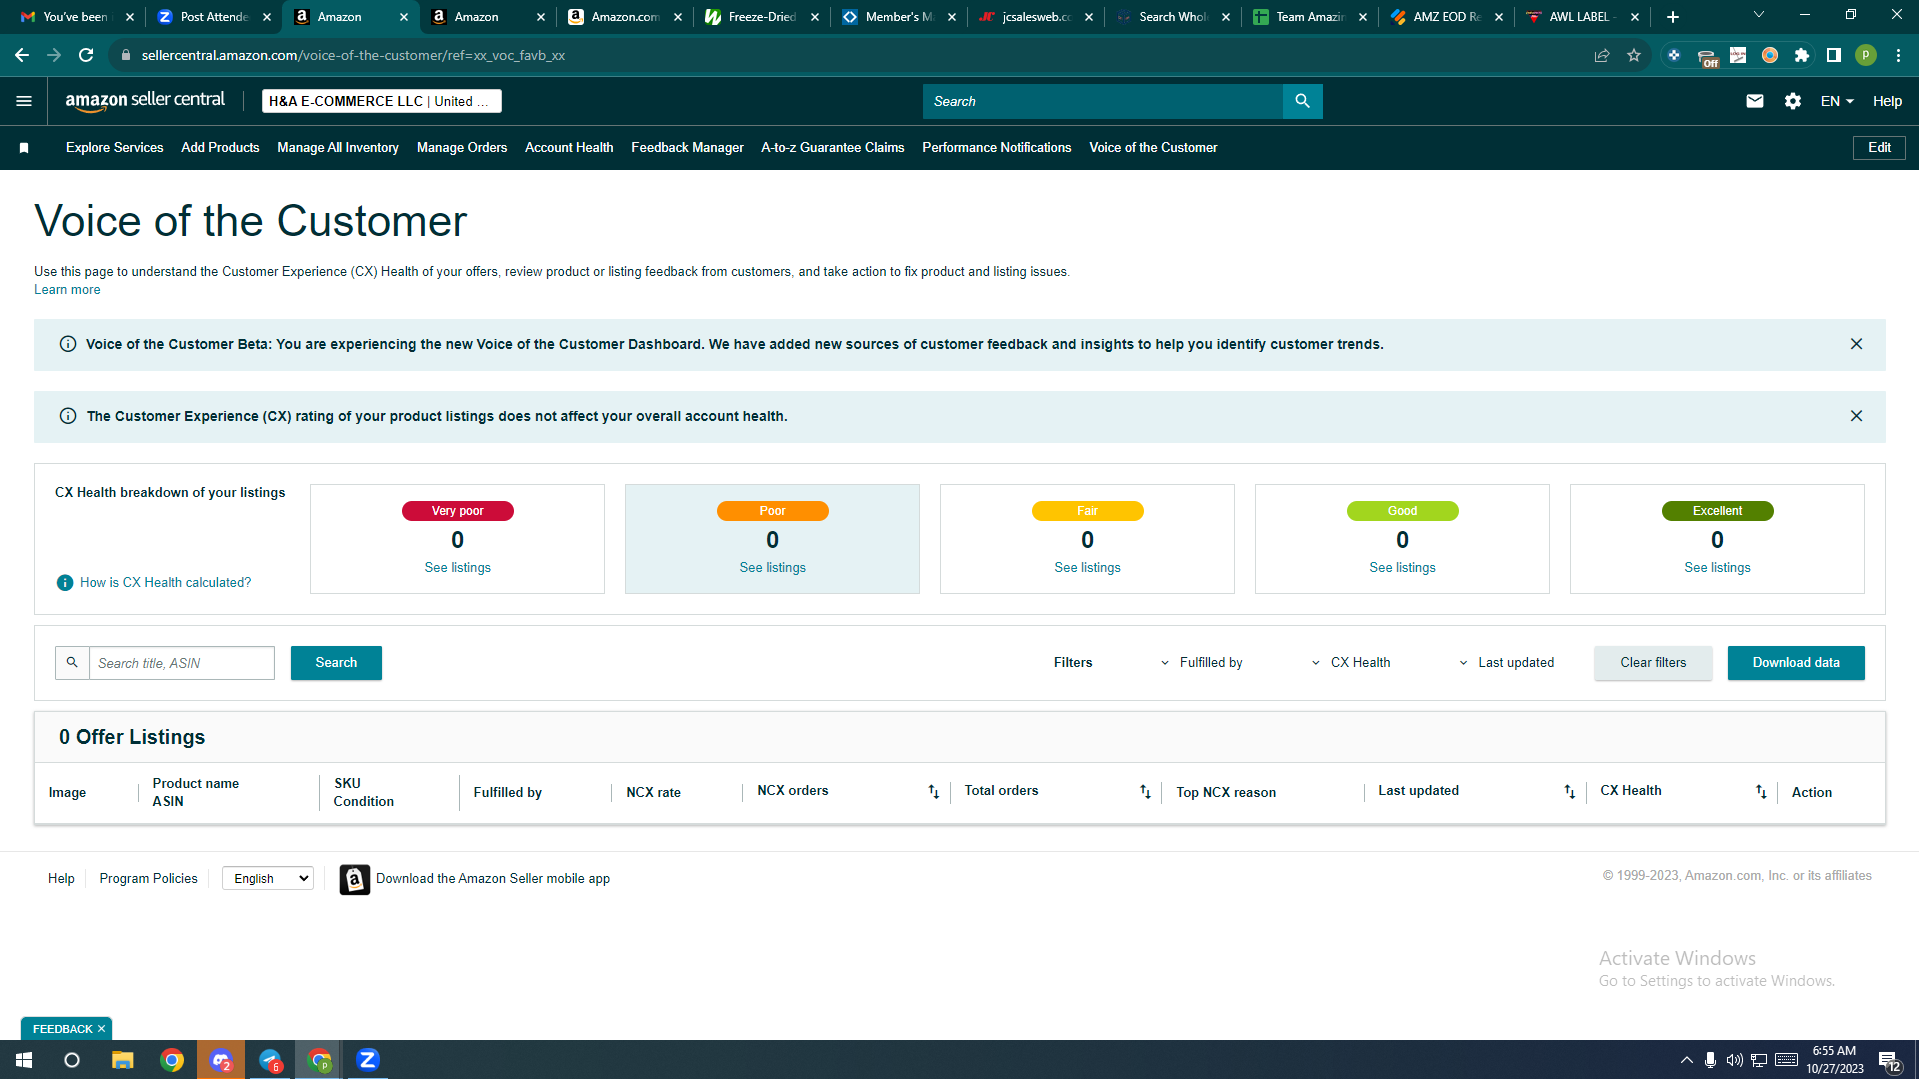The image size is (1919, 1079).
Task: Open the Seller Central hamburger menu
Action: [24, 101]
